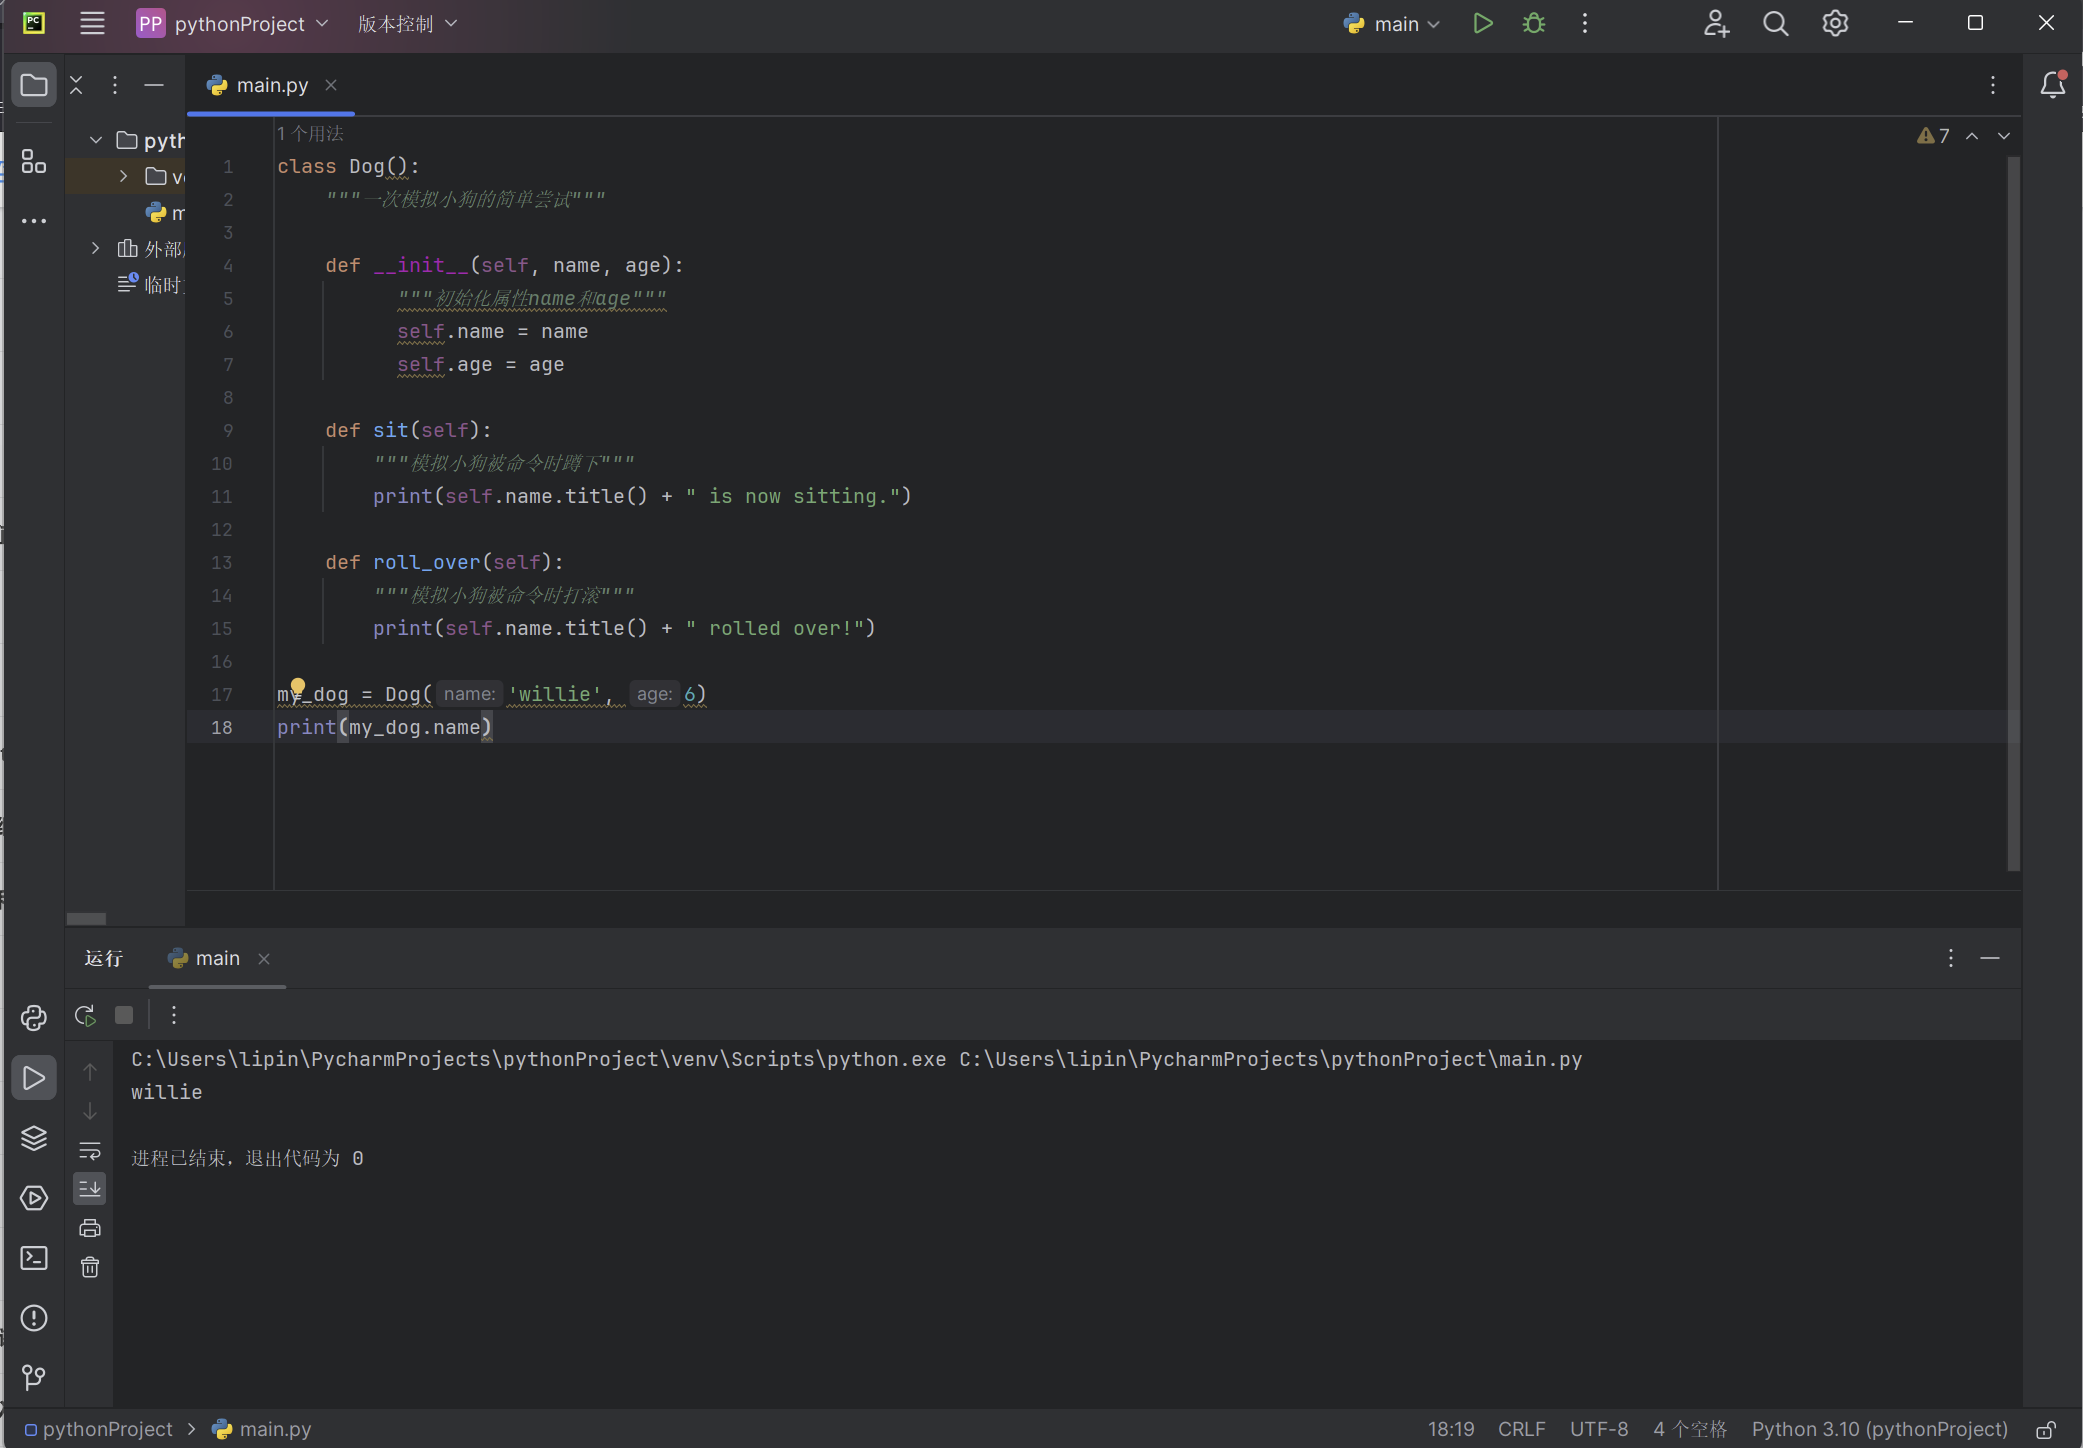Click main.py breadcrumb in status bar
Viewport: 2083px width, 1448px height.
[x=262, y=1429]
